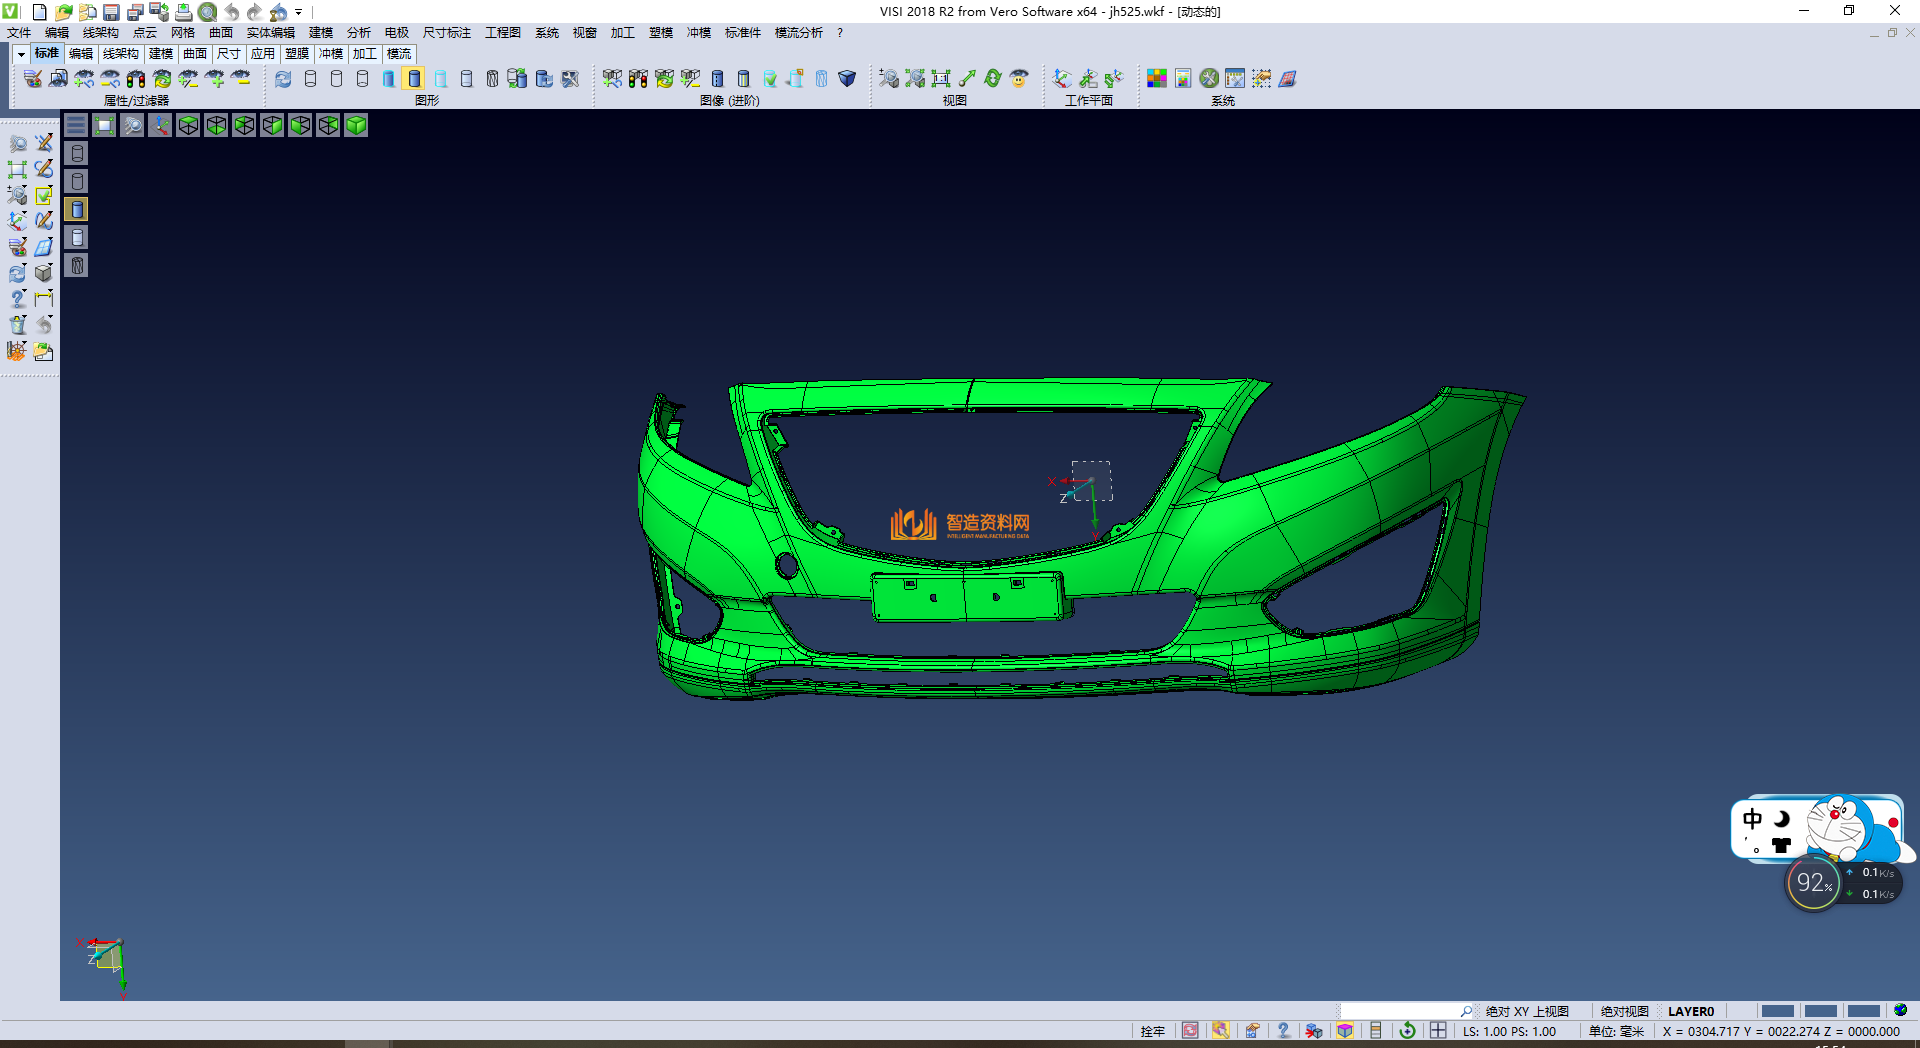Image resolution: width=1920 pixels, height=1048 pixels.
Task: Click the traffic light filter icon
Action: pos(136,79)
